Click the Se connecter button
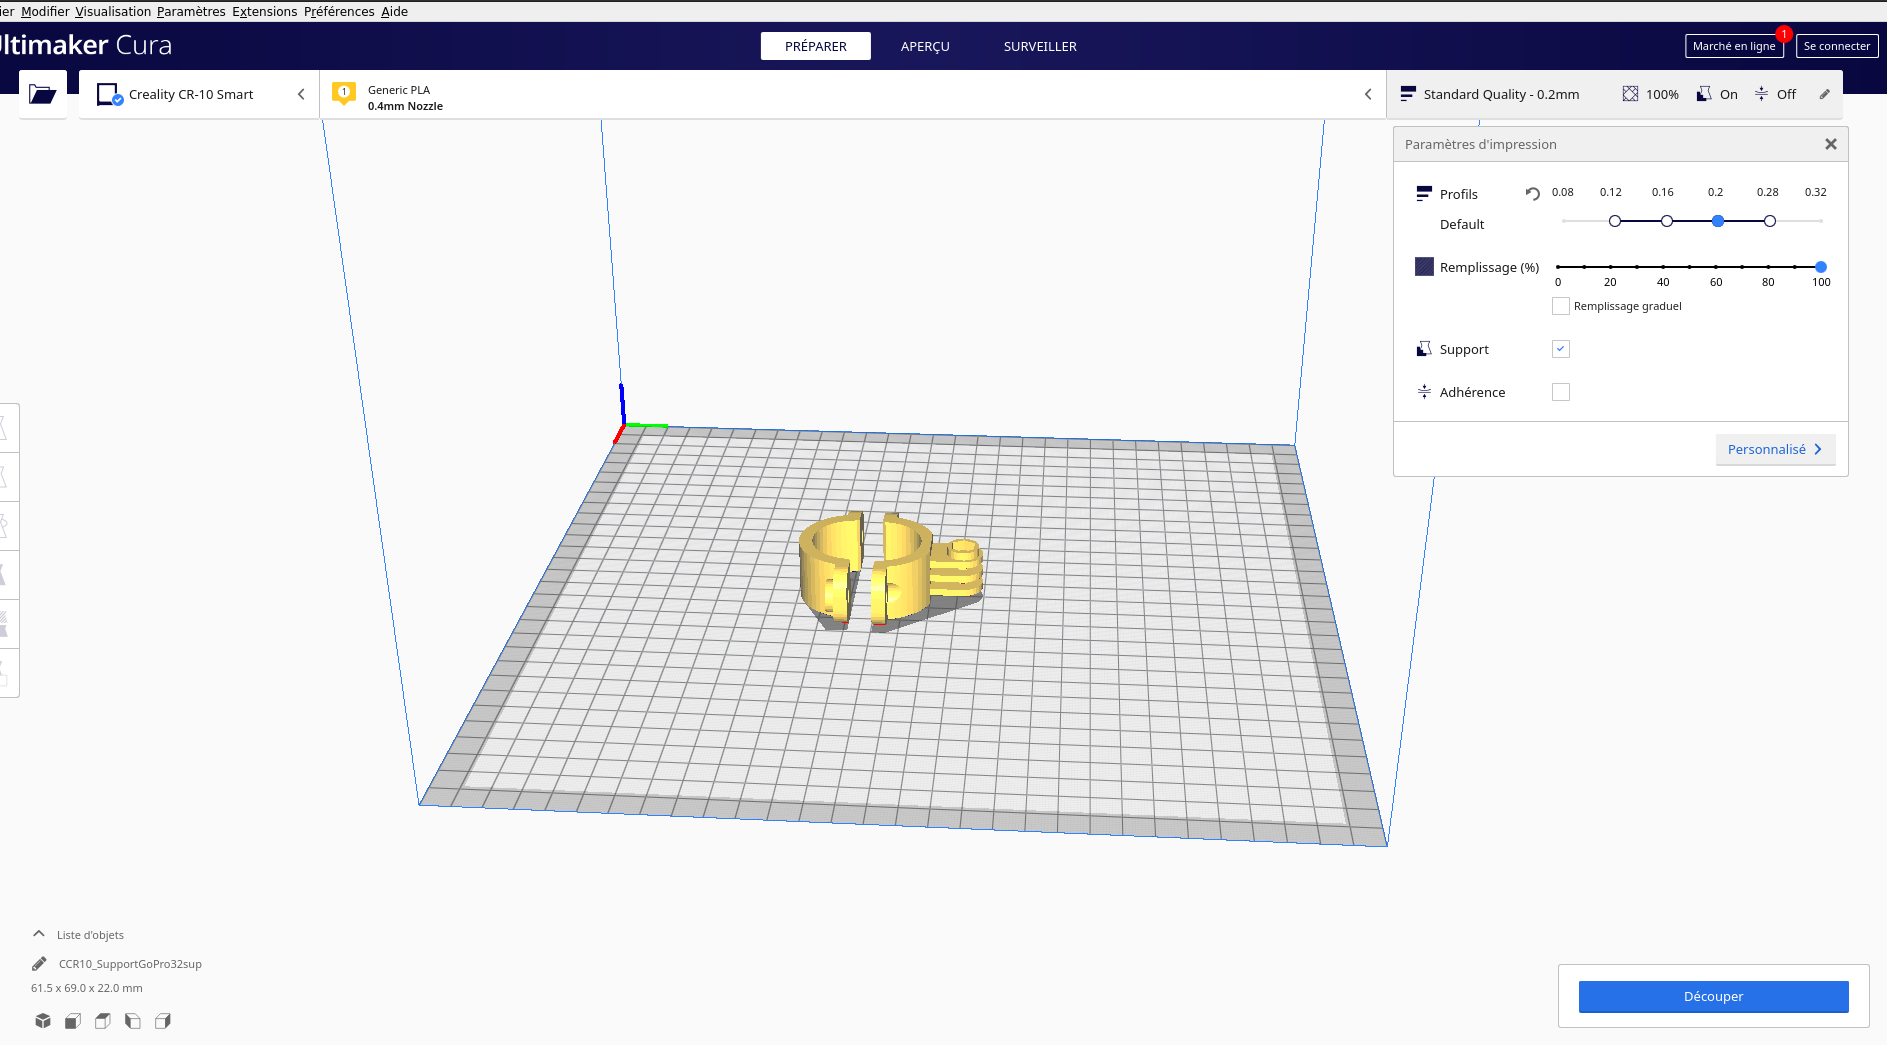The height and width of the screenshot is (1045, 1887). [1837, 46]
